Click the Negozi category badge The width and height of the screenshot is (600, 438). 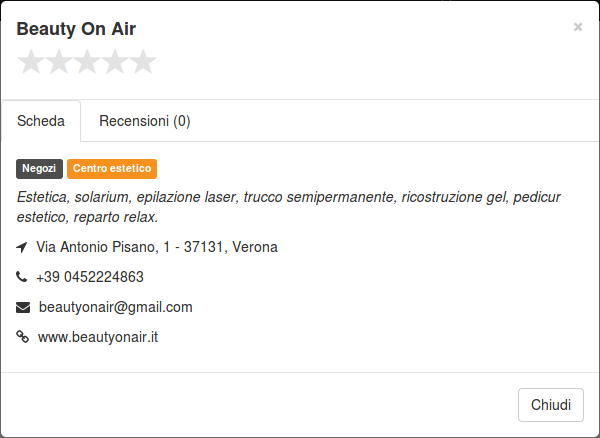click(x=39, y=169)
